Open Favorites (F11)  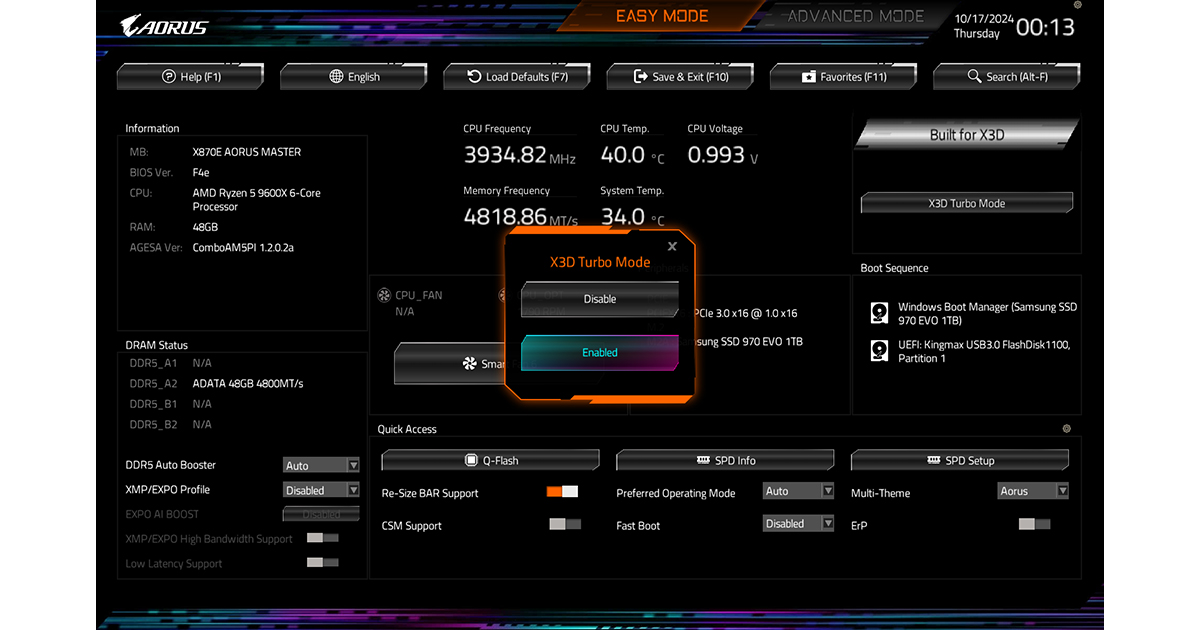(x=844, y=77)
